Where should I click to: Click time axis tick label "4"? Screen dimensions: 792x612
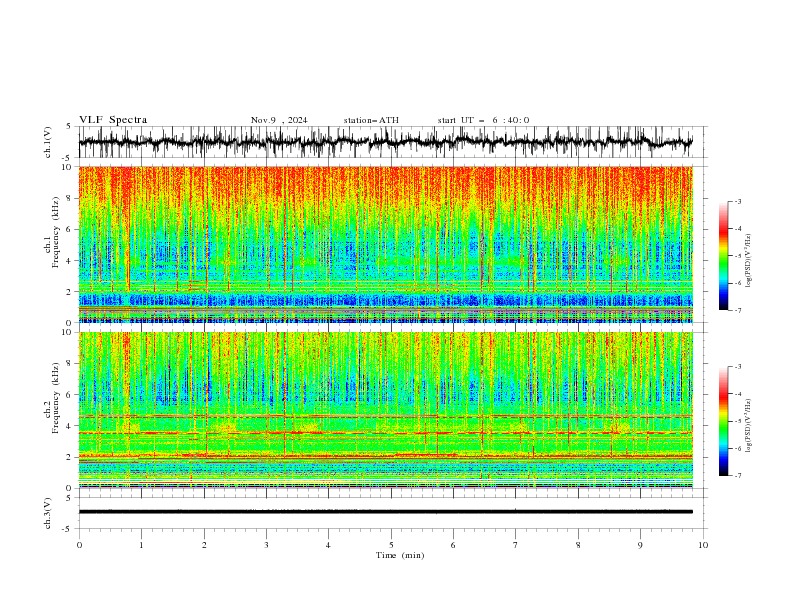click(328, 545)
